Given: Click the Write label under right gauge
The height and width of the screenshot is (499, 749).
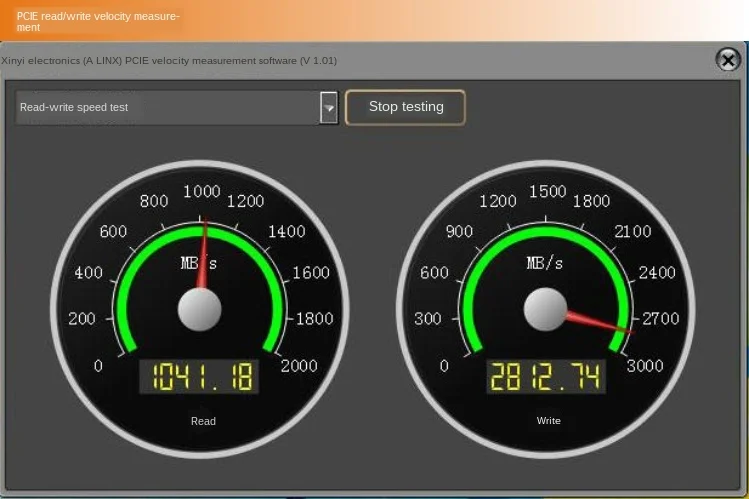Looking at the screenshot, I should [x=548, y=421].
